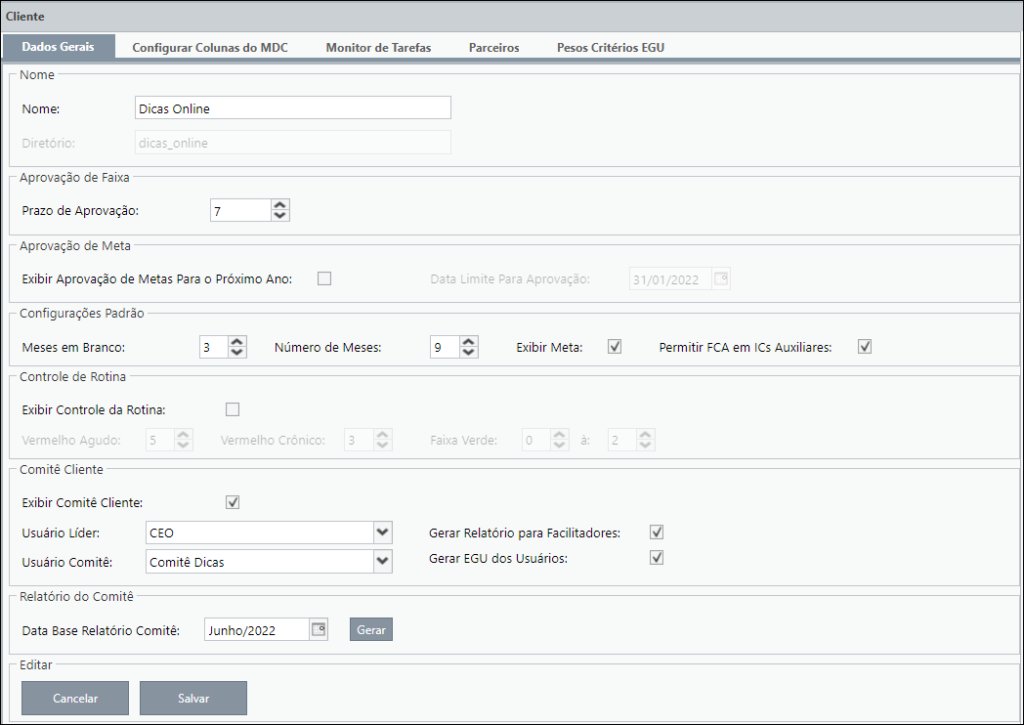The width and height of the screenshot is (1024, 725).
Task: Click the Cancelar button
Action: (x=75, y=698)
